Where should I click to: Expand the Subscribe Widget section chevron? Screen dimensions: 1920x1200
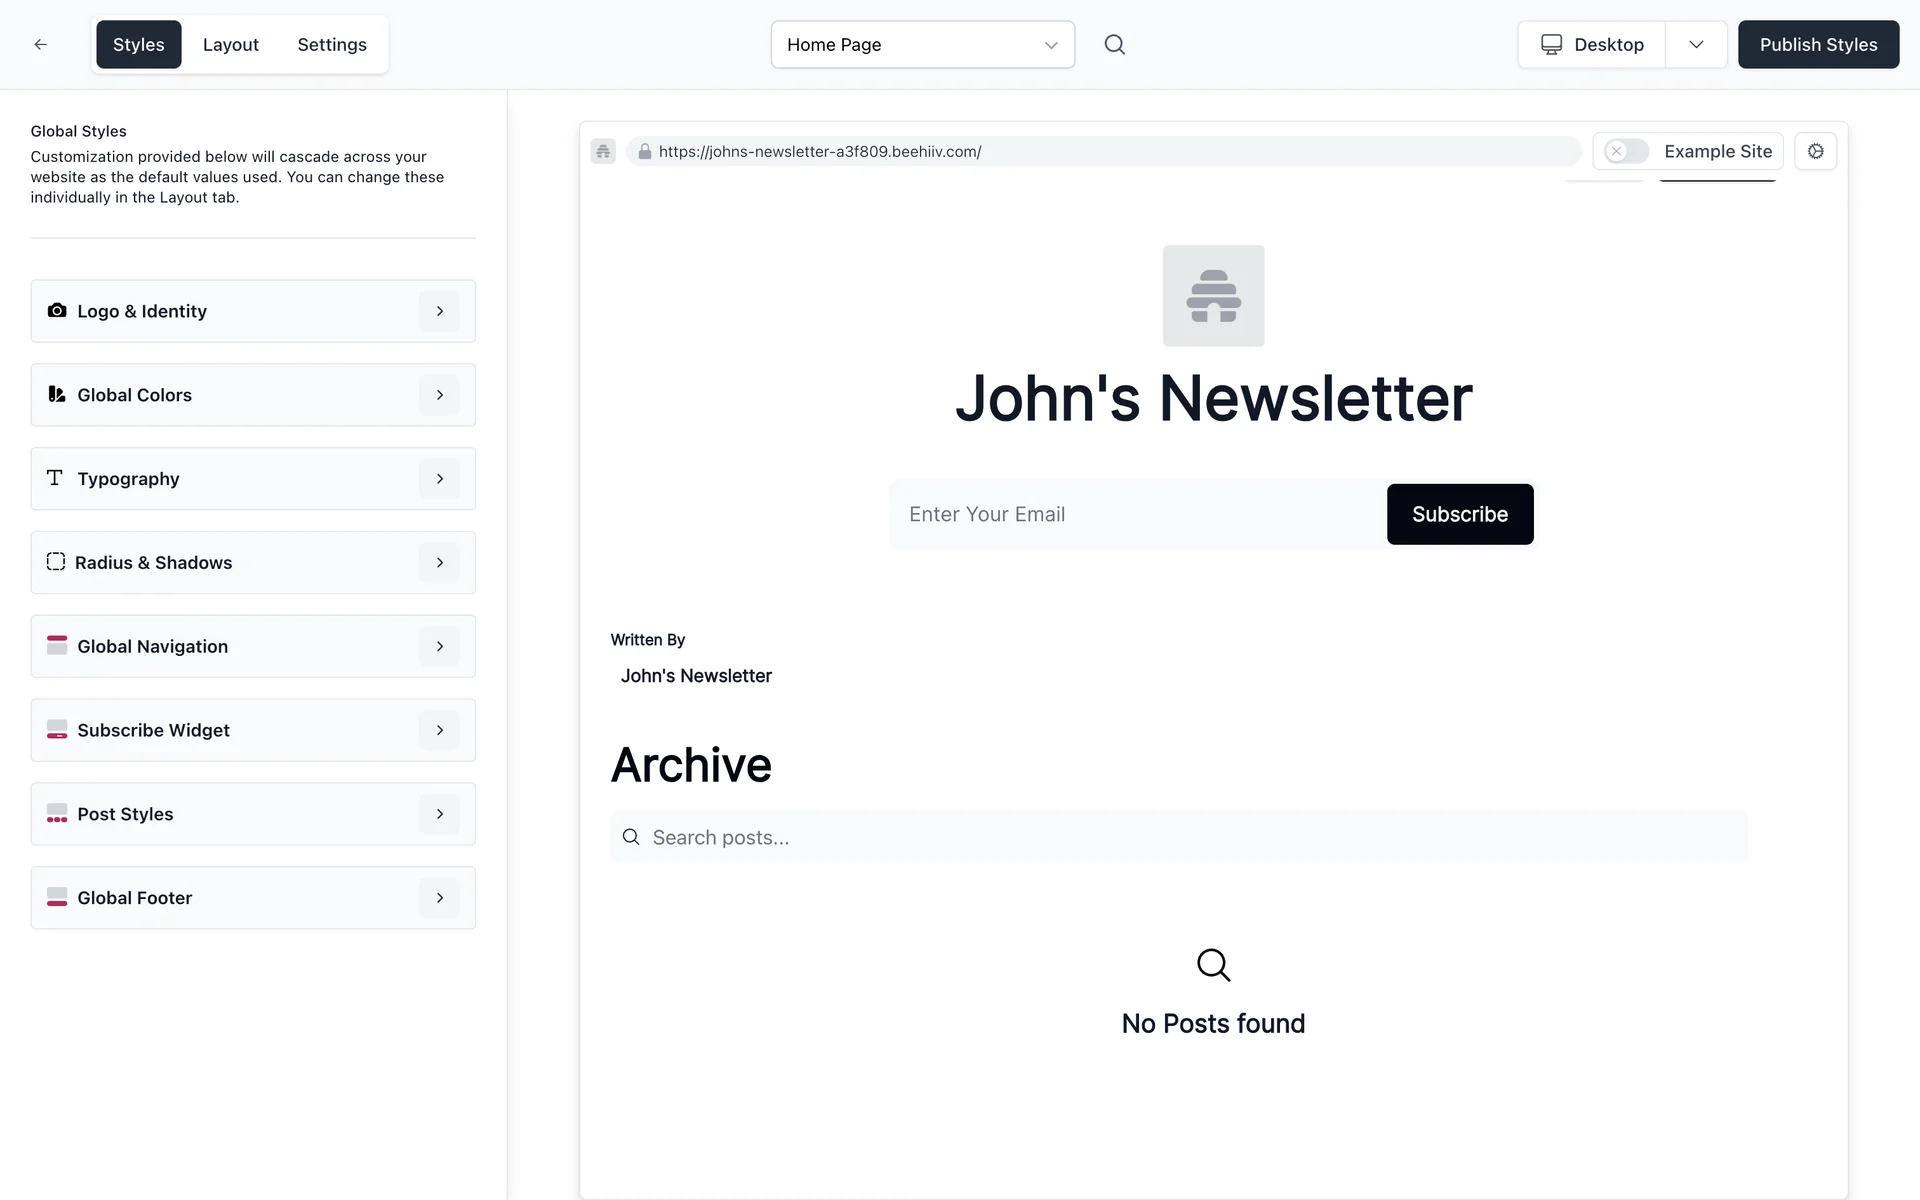[x=439, y=730]
